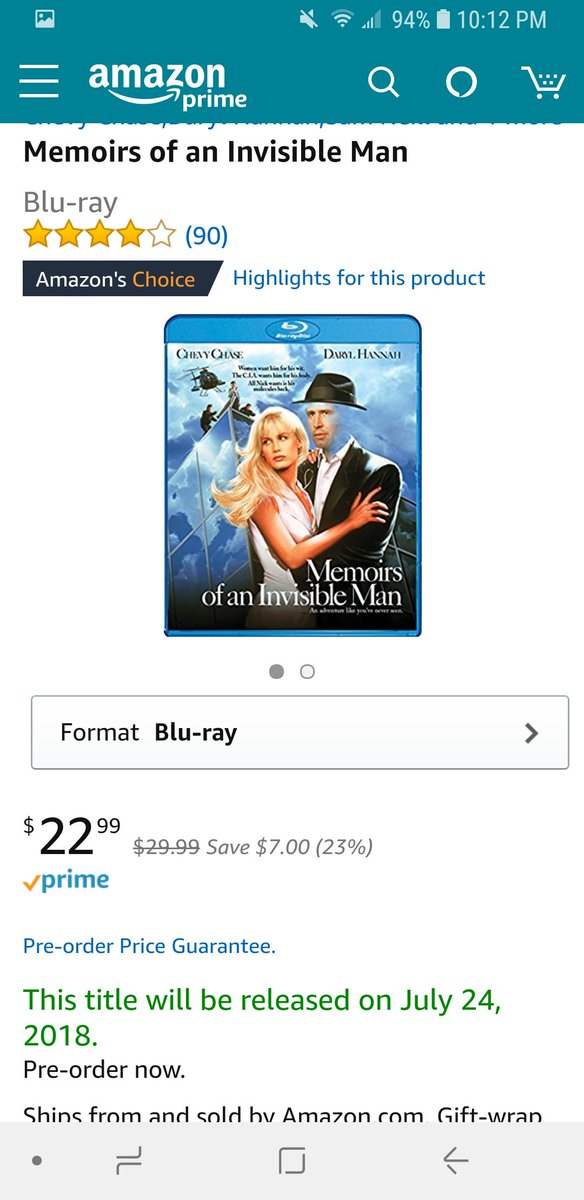
Task: Open the hamburger navigation menu
Action: (39, 83)
